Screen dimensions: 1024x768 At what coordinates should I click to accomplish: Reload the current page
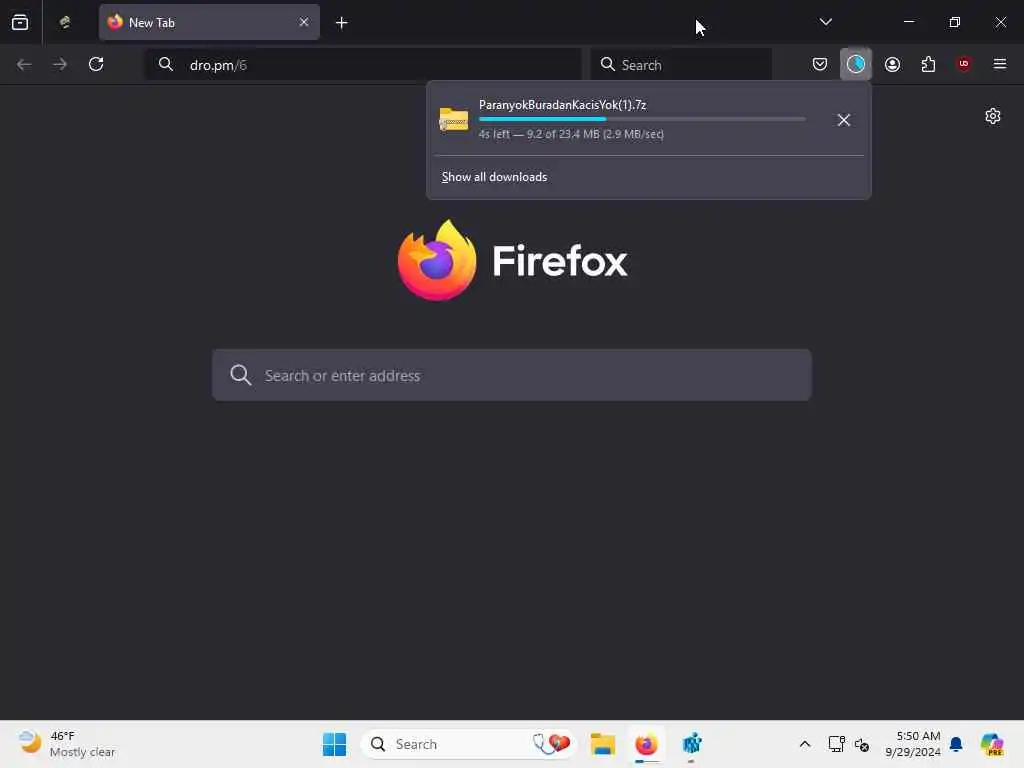96,64
